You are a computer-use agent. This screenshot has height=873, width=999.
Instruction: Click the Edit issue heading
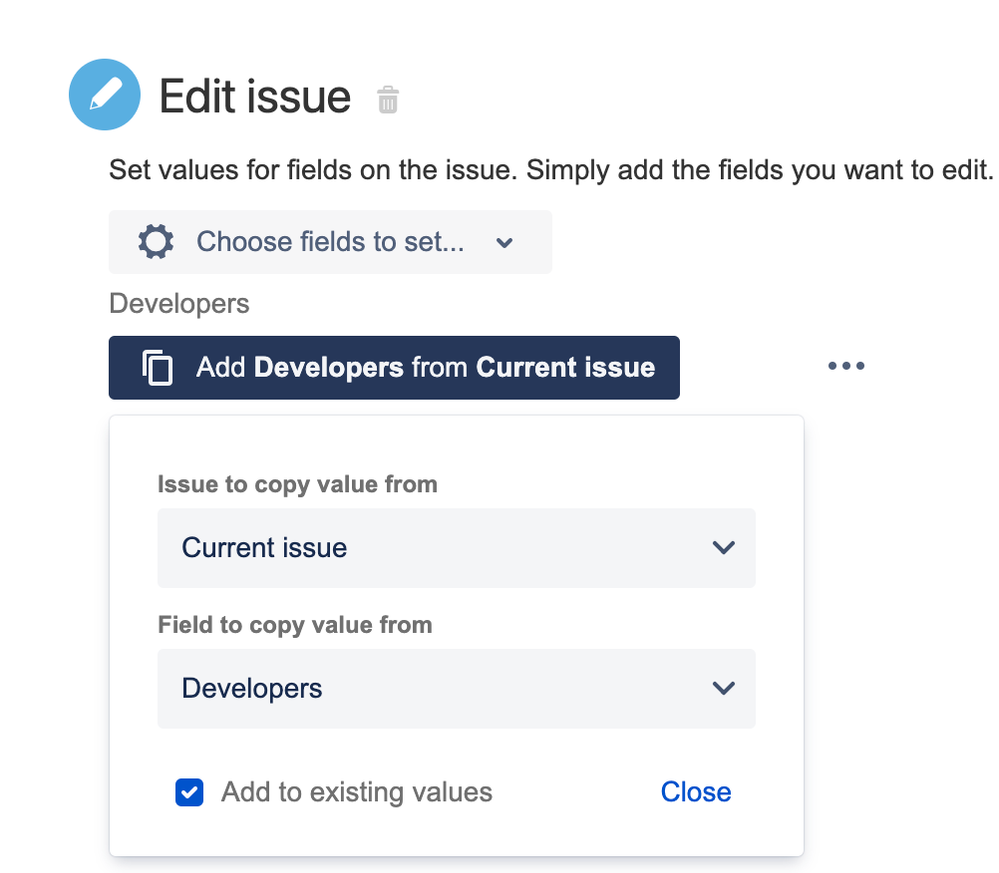click(x=255, y=97)
